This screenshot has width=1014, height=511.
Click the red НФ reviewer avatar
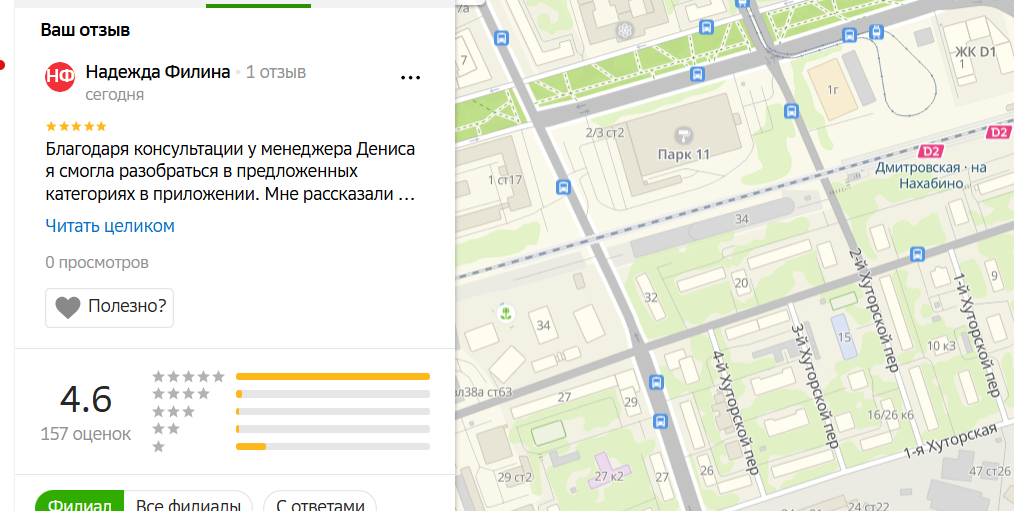[x=59, y=76]
